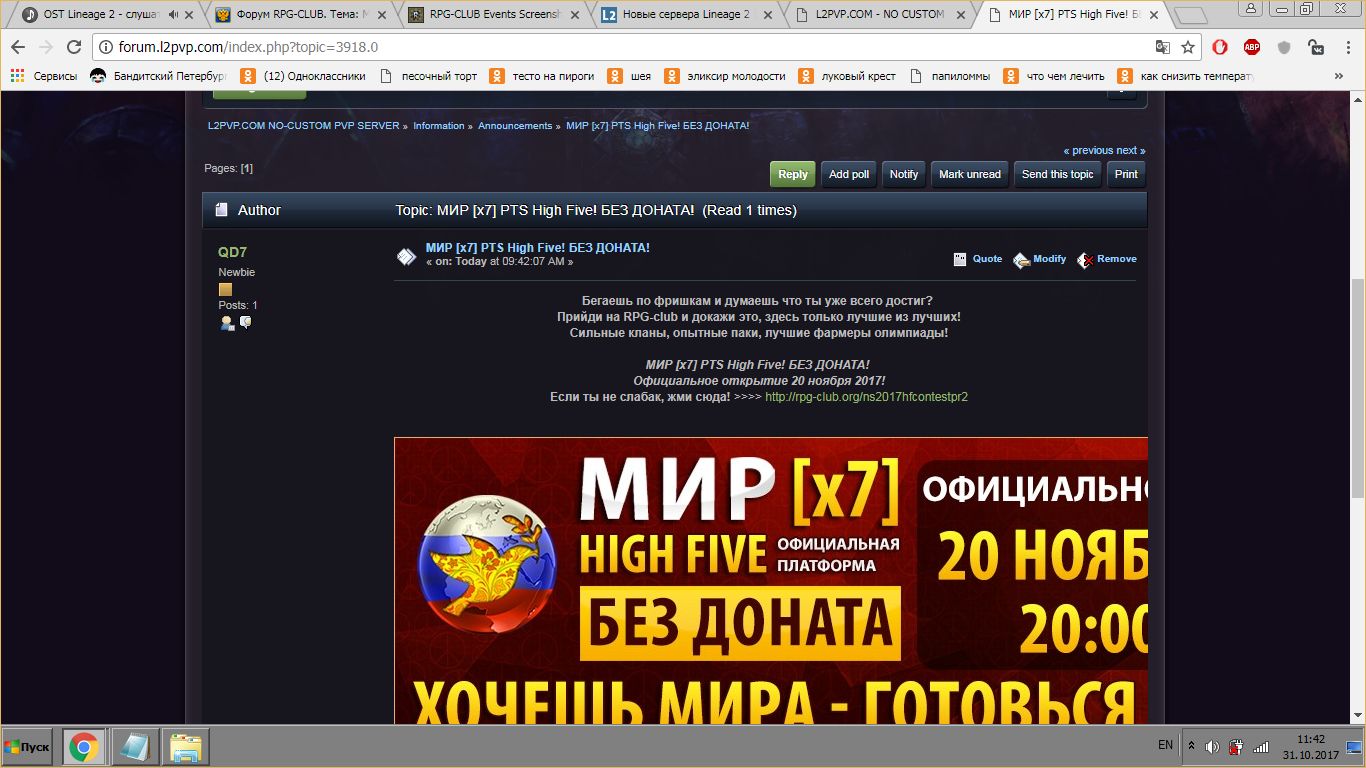Go to the previous topic link
The image size is (1366, 768).
click(x=1088, y=150)
